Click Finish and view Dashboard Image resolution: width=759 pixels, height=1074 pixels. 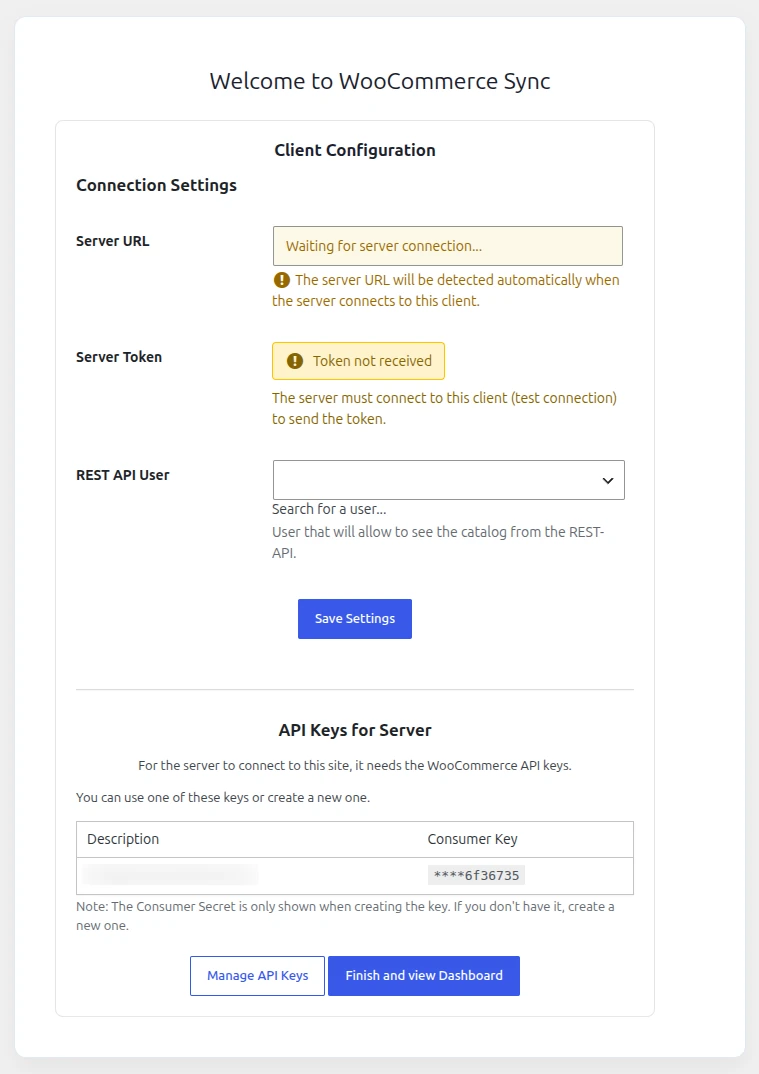click(424, 975)
